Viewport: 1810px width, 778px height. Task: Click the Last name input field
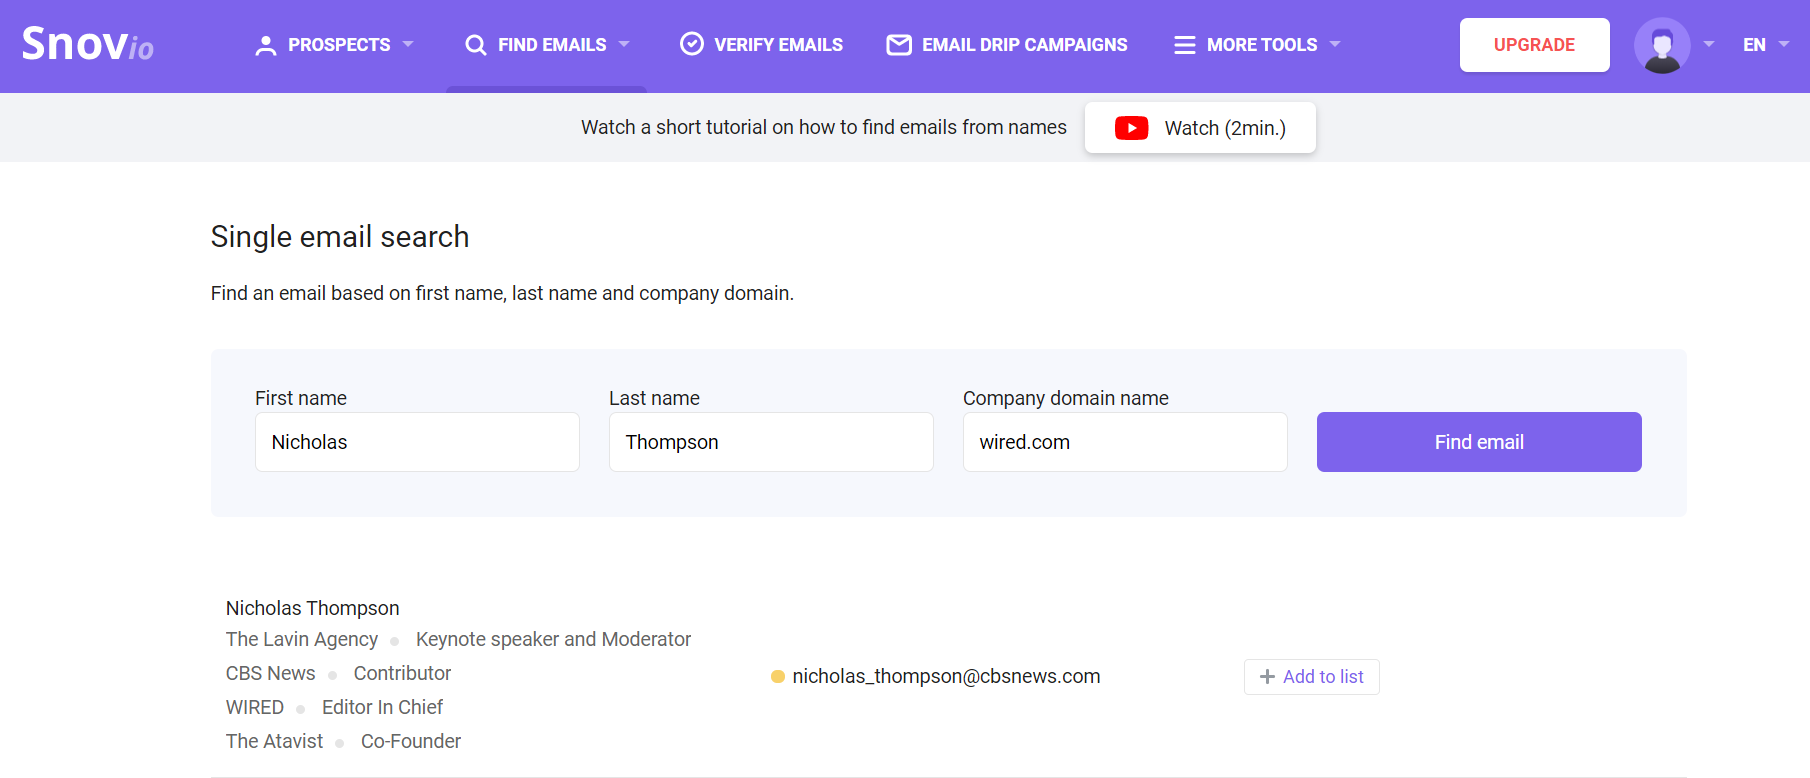pos(771,442)
